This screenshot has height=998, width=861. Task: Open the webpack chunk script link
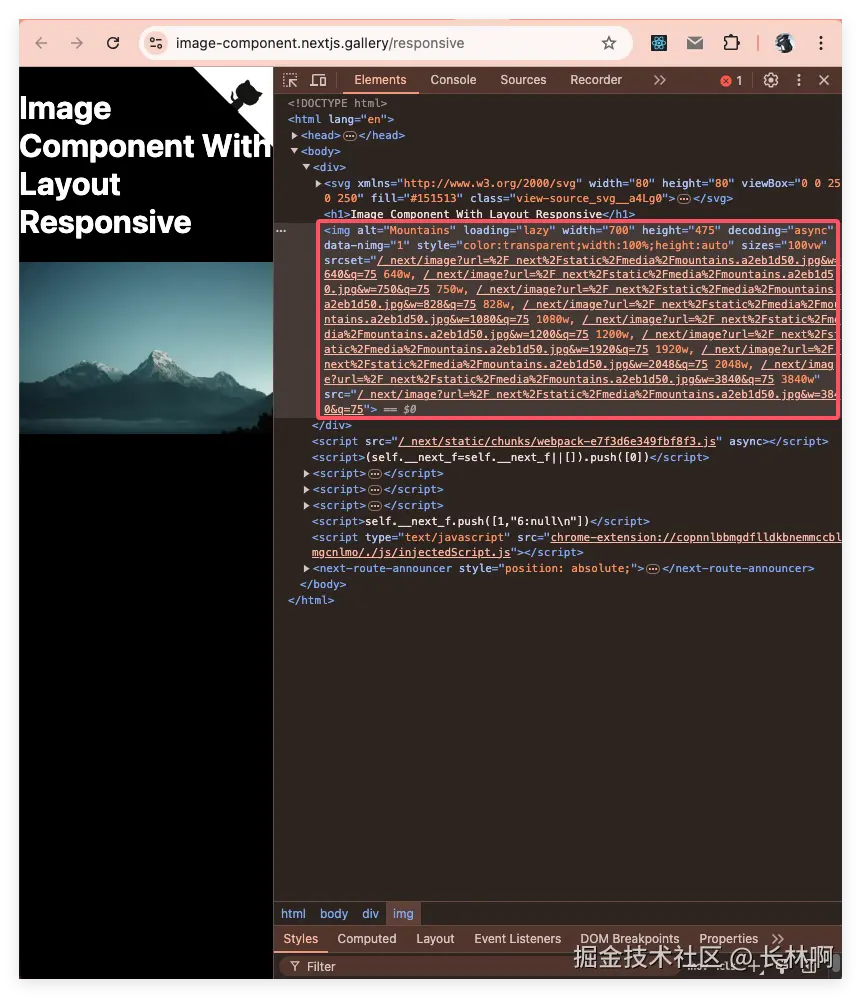coord(557,441)
